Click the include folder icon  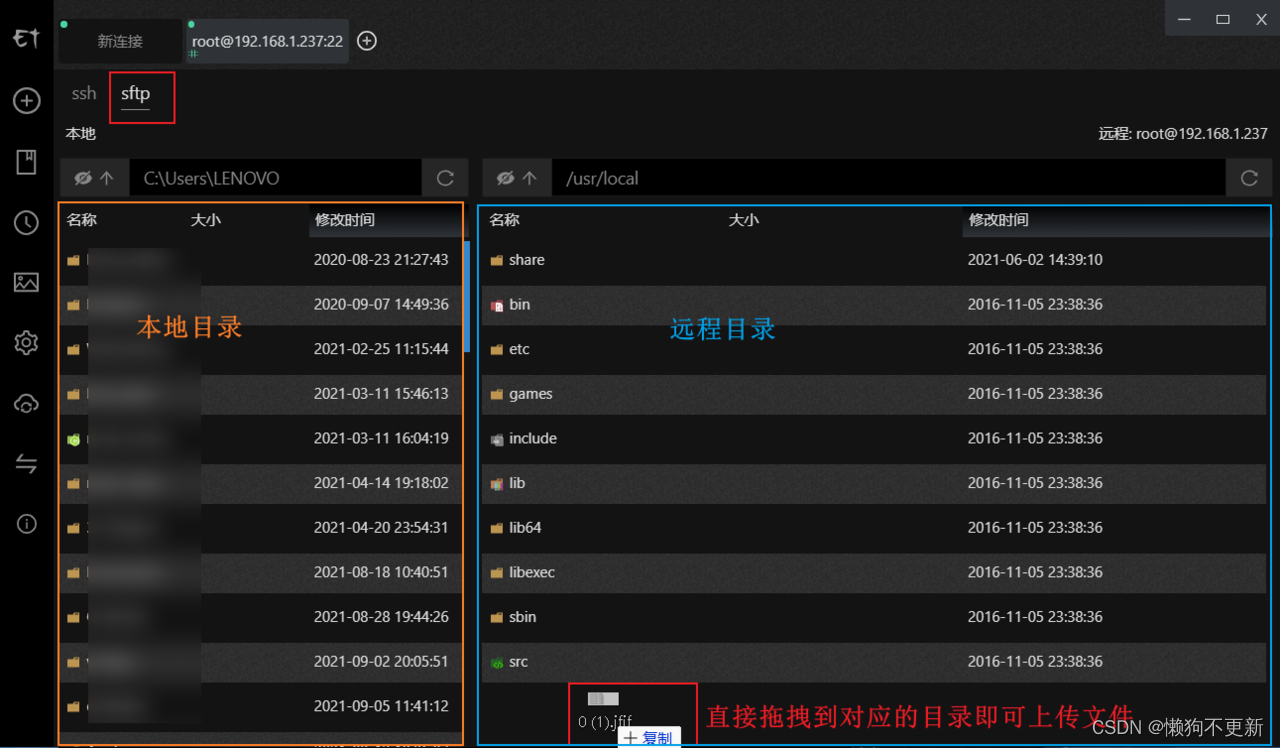(x=497, y=439)
